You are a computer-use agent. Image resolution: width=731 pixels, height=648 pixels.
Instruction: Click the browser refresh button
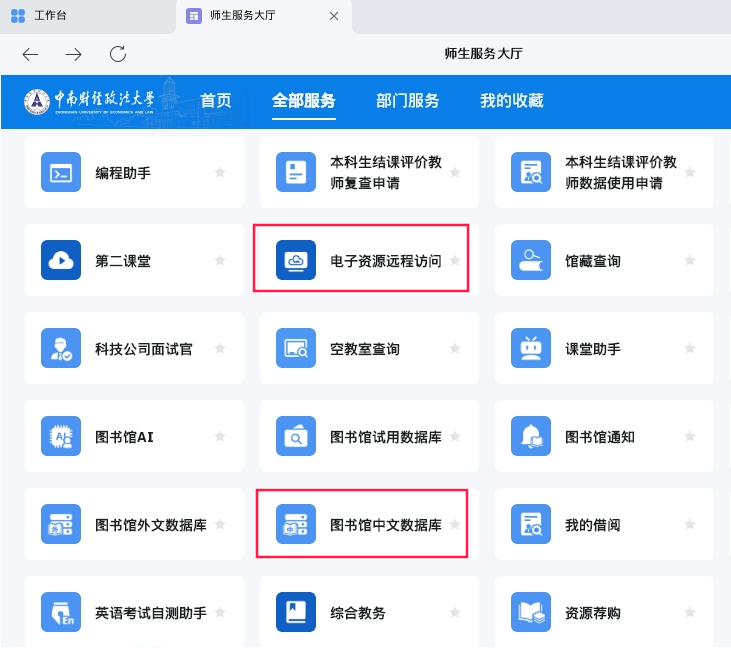[x=118, y=54]
